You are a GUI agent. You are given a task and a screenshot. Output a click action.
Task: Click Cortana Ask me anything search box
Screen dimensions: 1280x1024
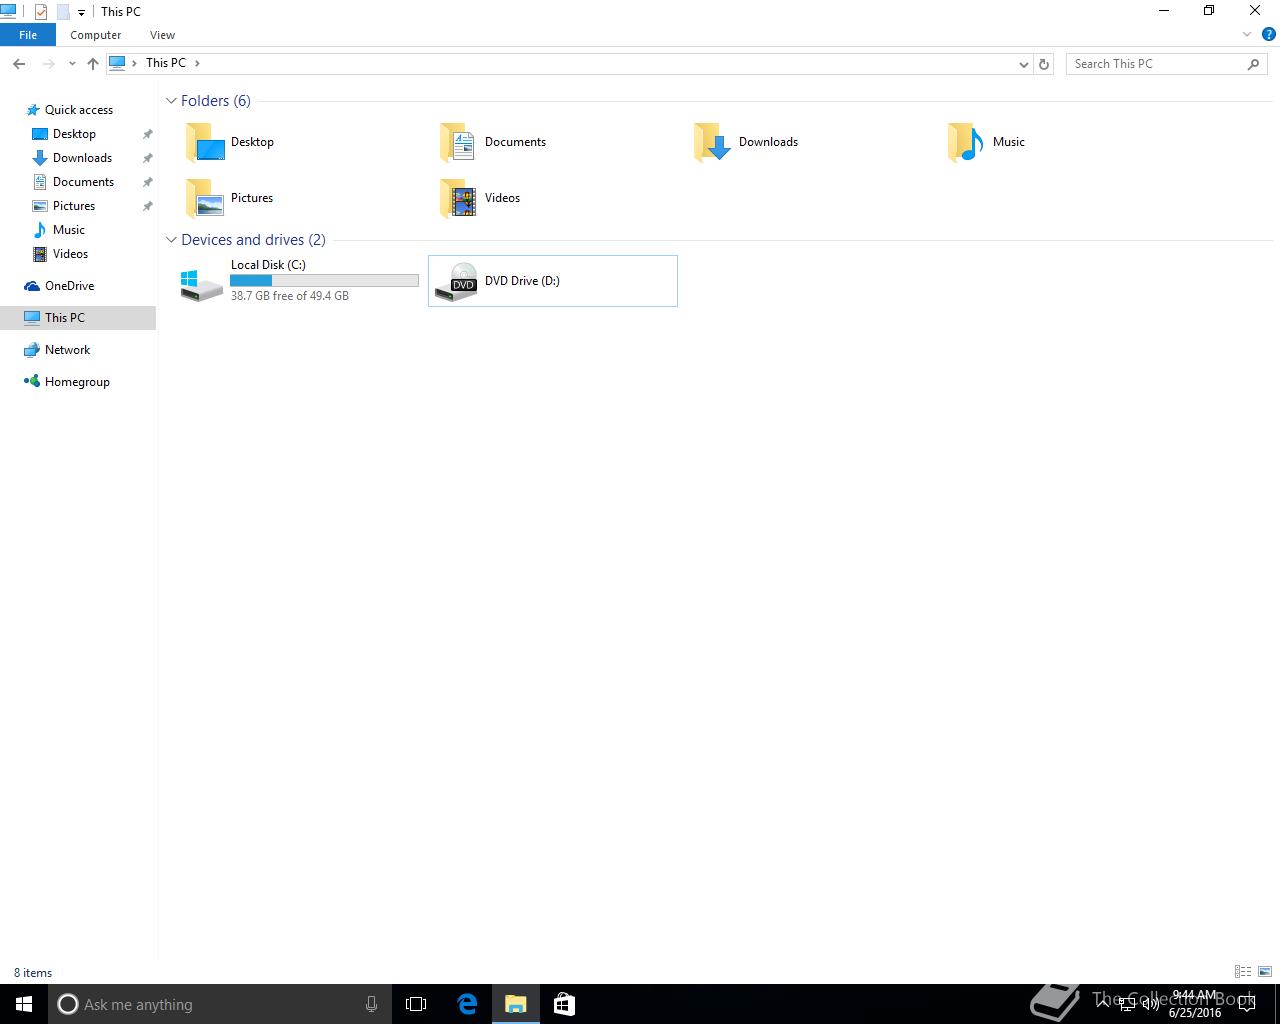(218, 1004)
